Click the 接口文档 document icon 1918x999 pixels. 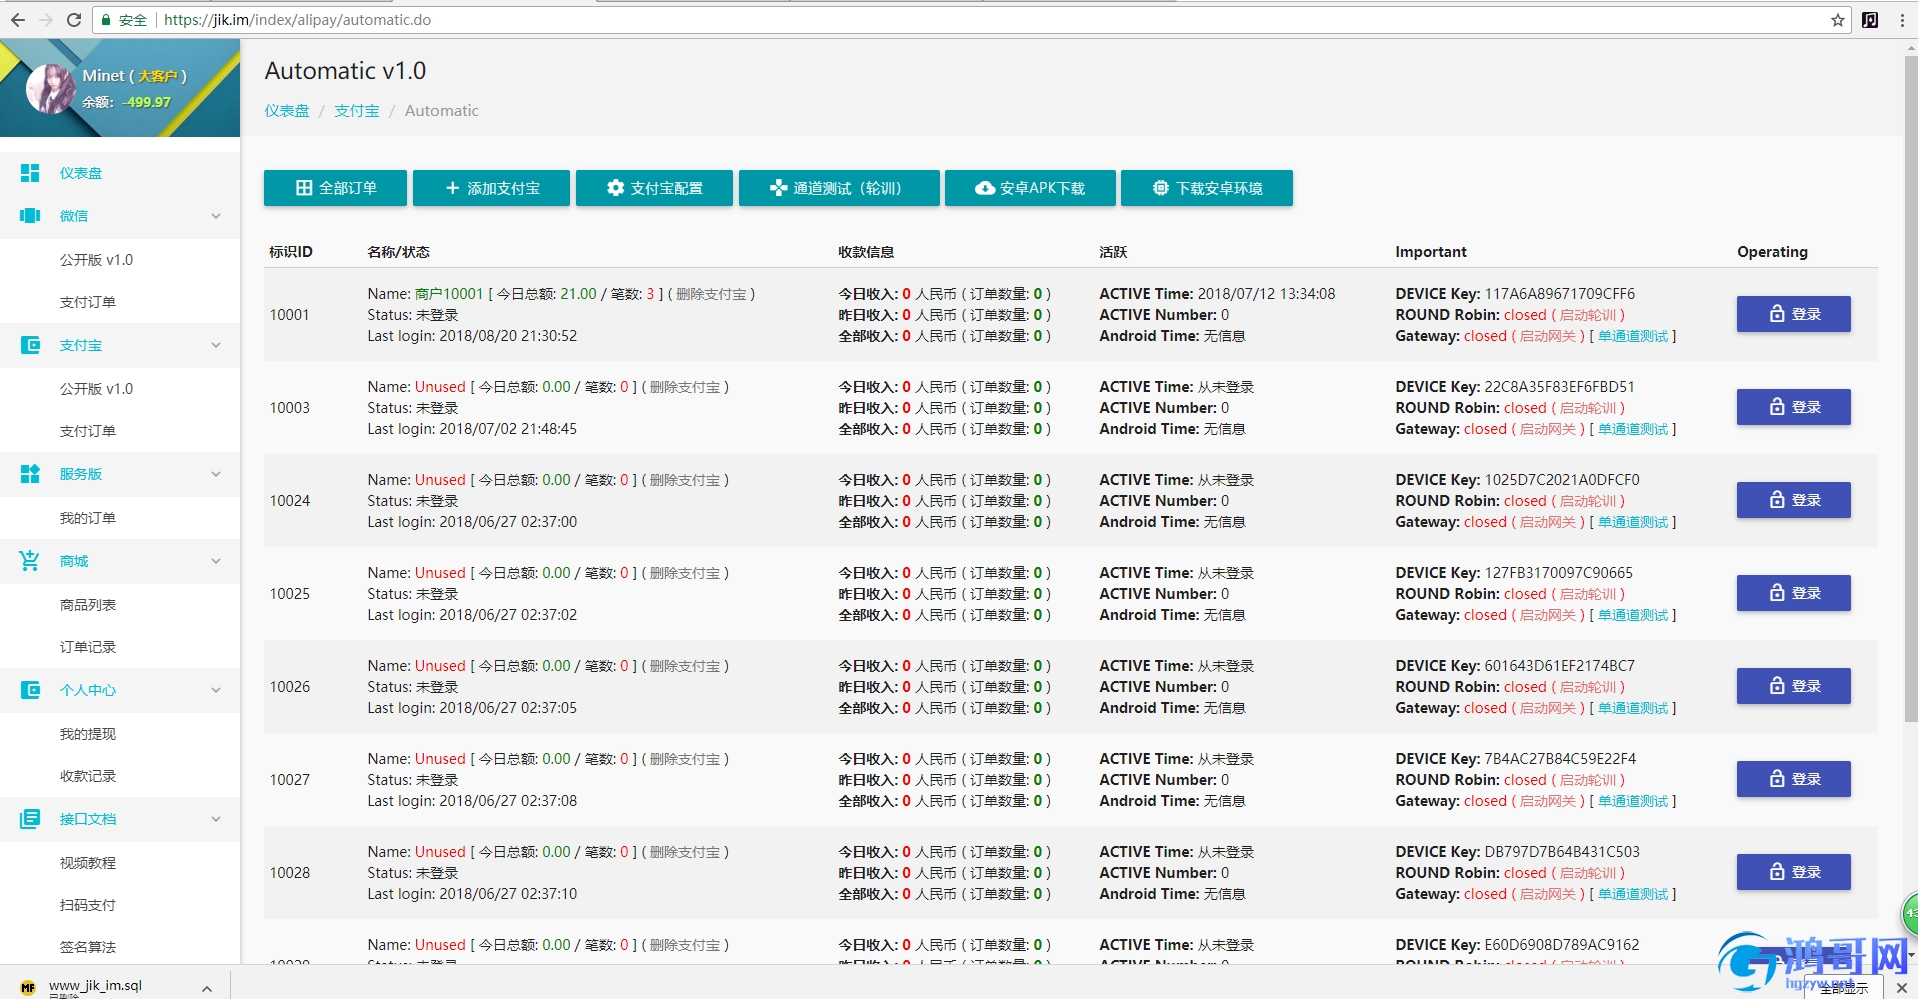pos(30,819)
